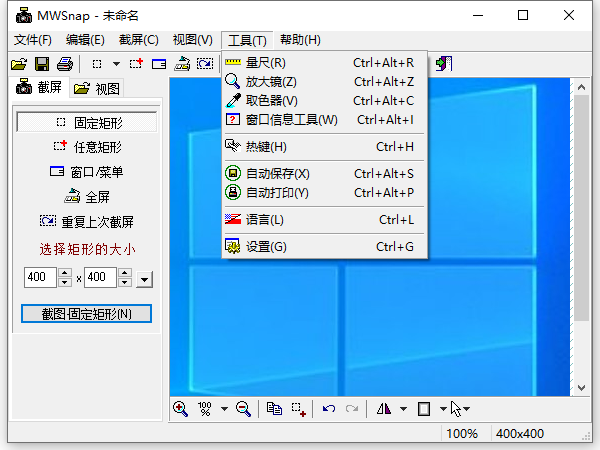Image resolution: width=600 pixels, height=450 pixels.
Task: Click the full screen capture toolbar icon
Action: [182, 64]
